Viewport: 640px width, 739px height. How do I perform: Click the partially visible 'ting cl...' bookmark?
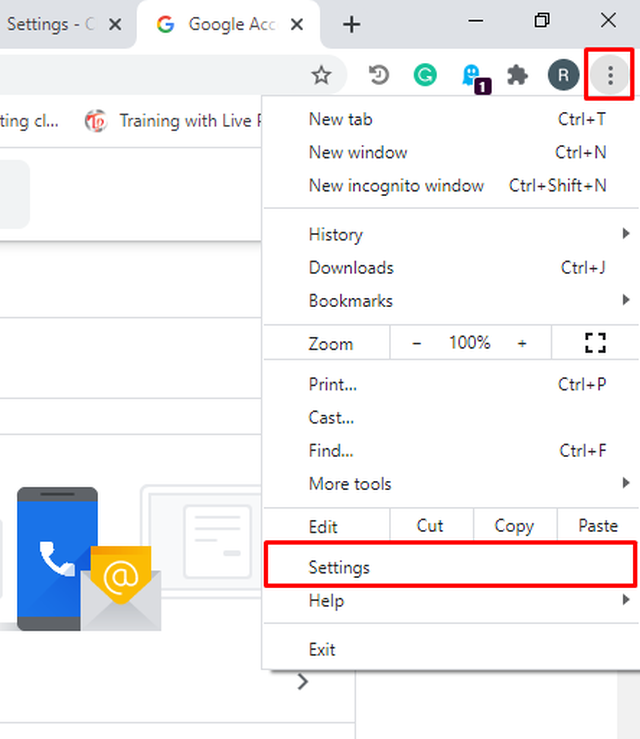(x=29, y=121)
